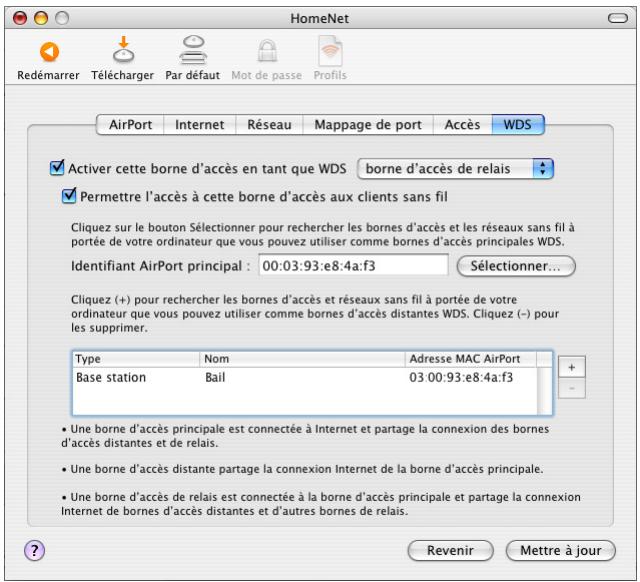Click the MAC address 03:00:93:e8:4a:f3 cell
The image size is (640, 582).
coord(461,378)
